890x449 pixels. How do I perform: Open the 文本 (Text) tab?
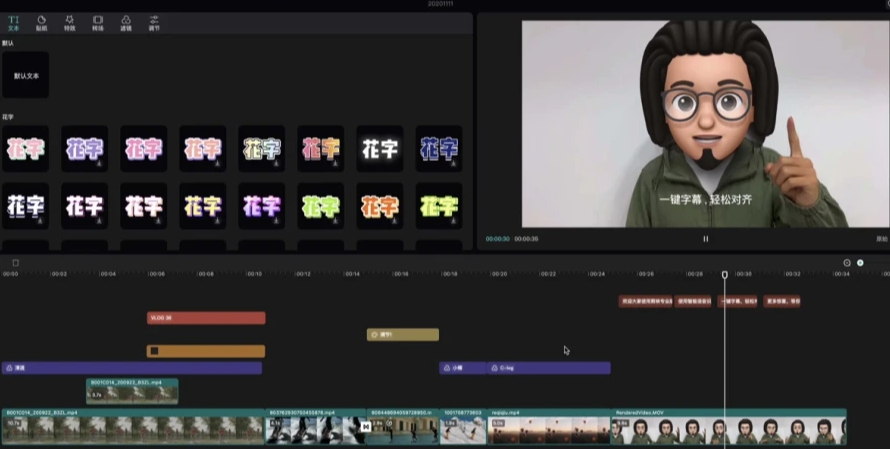[13, 22]
